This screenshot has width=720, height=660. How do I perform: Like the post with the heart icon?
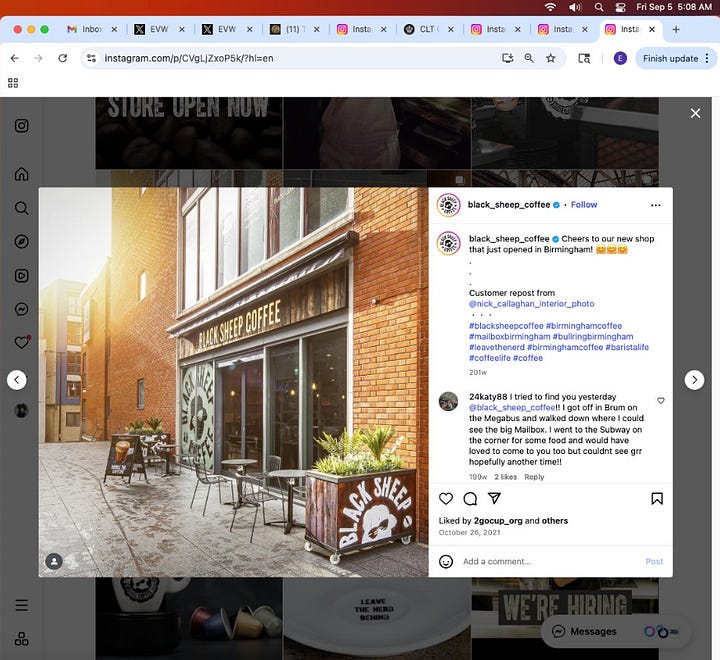[x=446, y=499]
